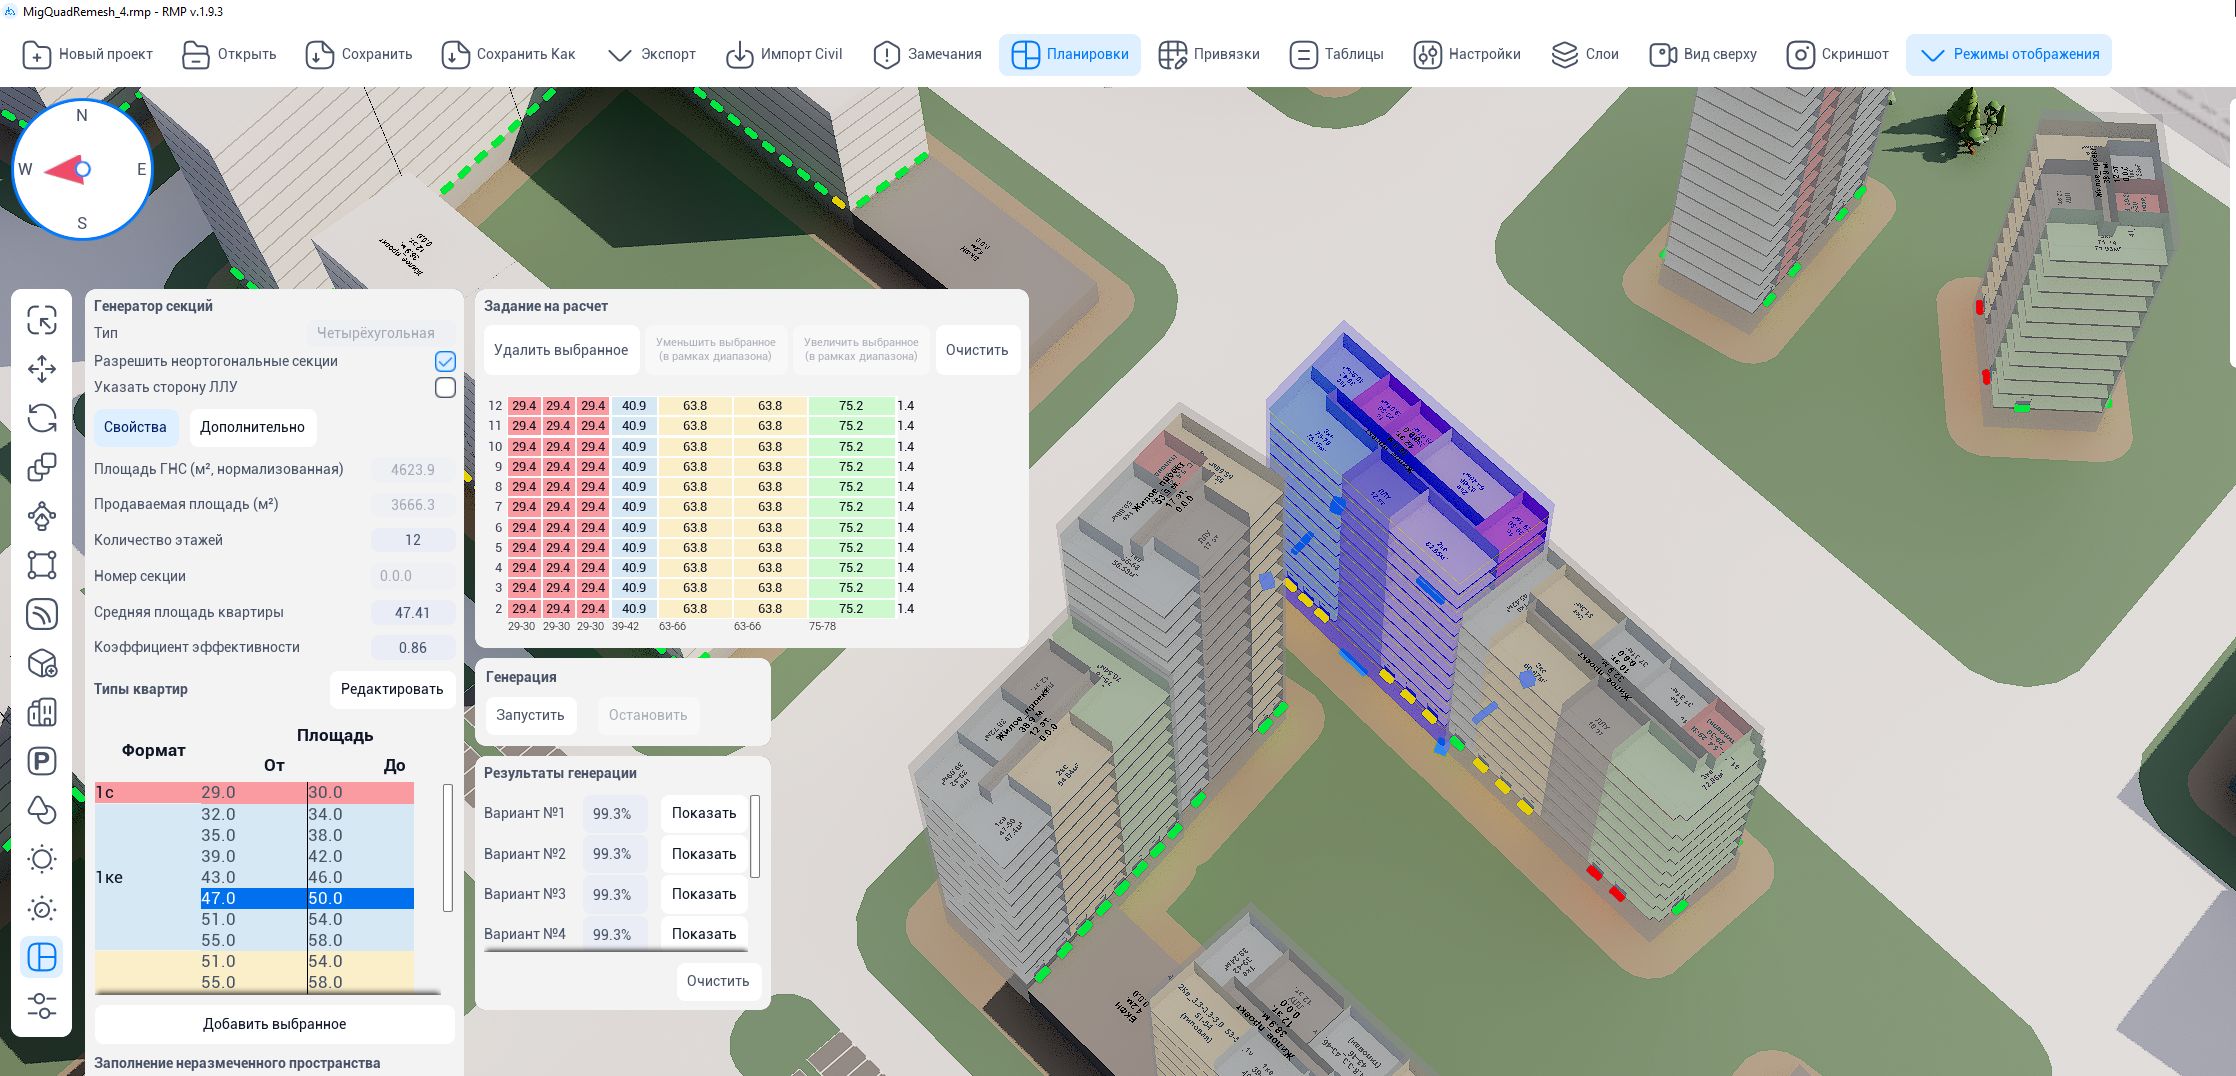2236x1076 pixels.
Task: Uncheck 'Разрешить неортогональные секции' checkbox
Action: click(x=445, y=361)
